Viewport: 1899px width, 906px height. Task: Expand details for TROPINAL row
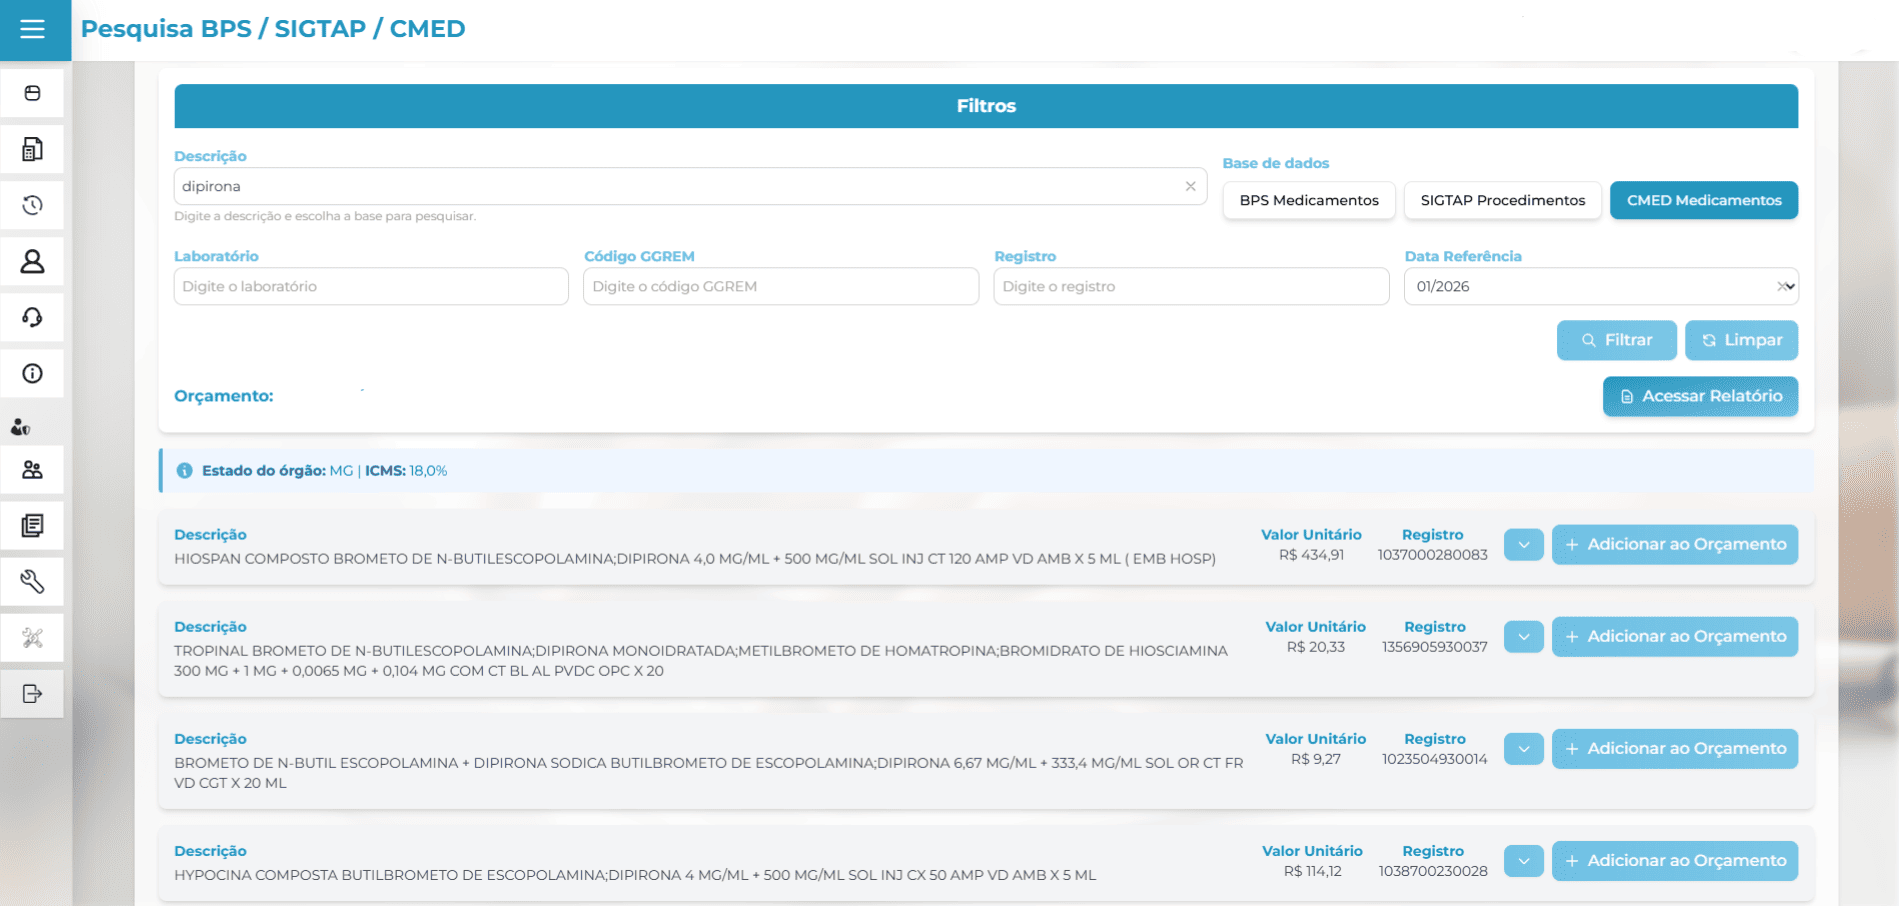[1523, 637]
